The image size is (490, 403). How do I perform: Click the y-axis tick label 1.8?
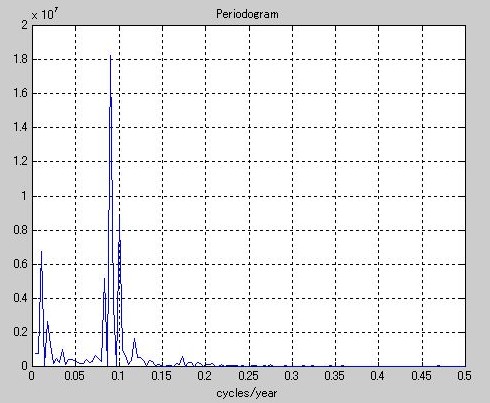(20, 59)
